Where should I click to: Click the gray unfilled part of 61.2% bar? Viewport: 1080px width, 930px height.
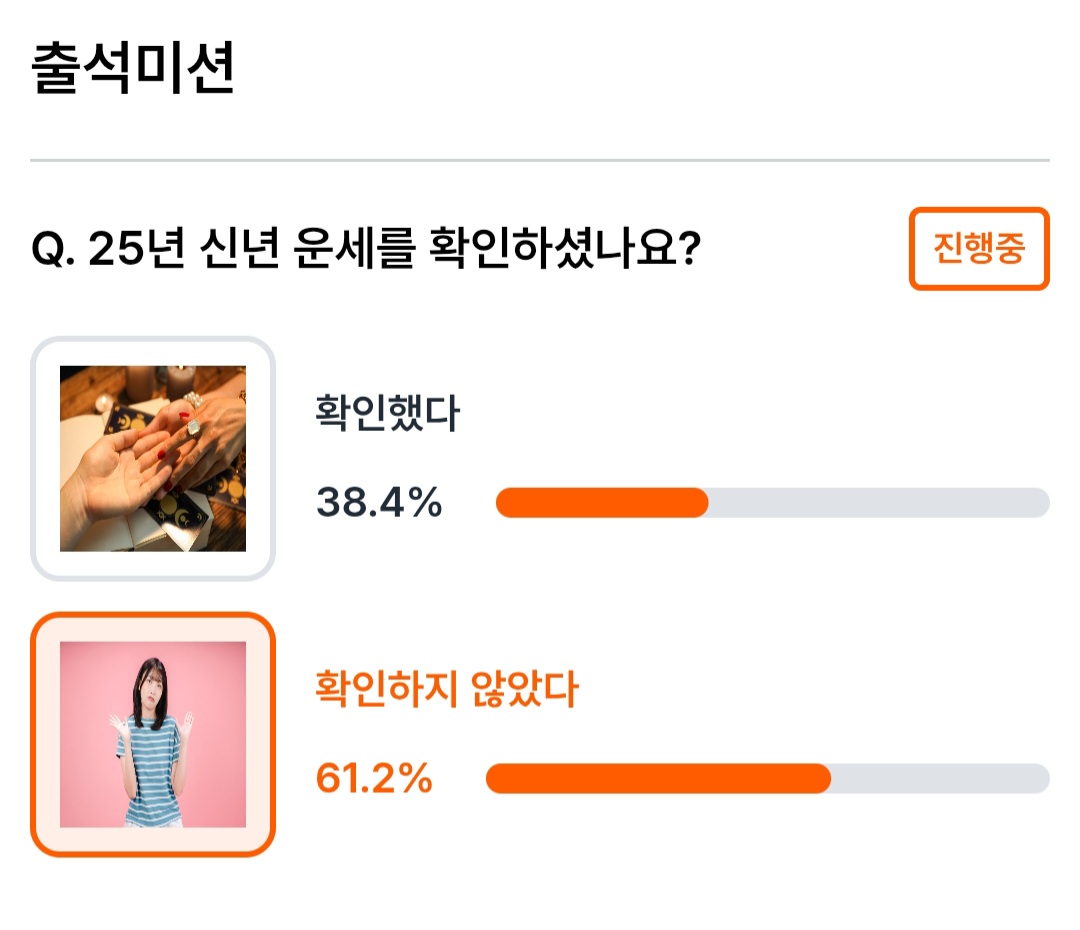[x=940, y=778]
